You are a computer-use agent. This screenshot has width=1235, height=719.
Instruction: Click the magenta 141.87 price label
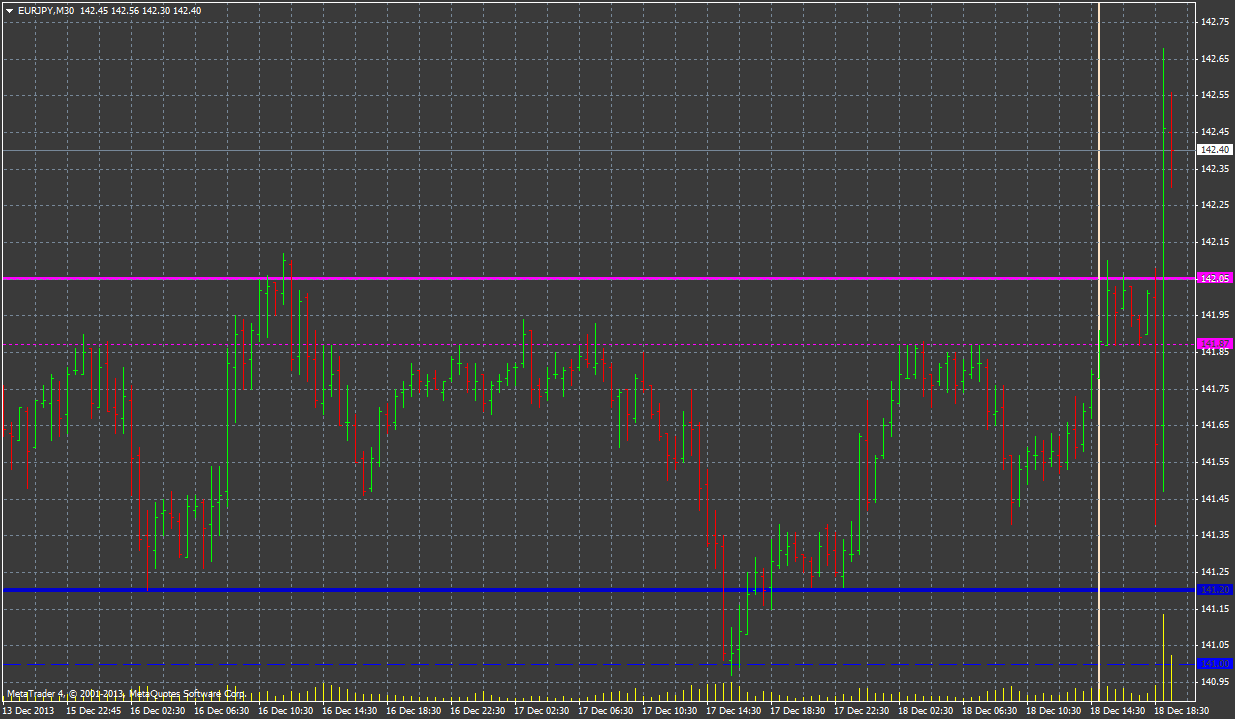click(x=1215, y=343)
